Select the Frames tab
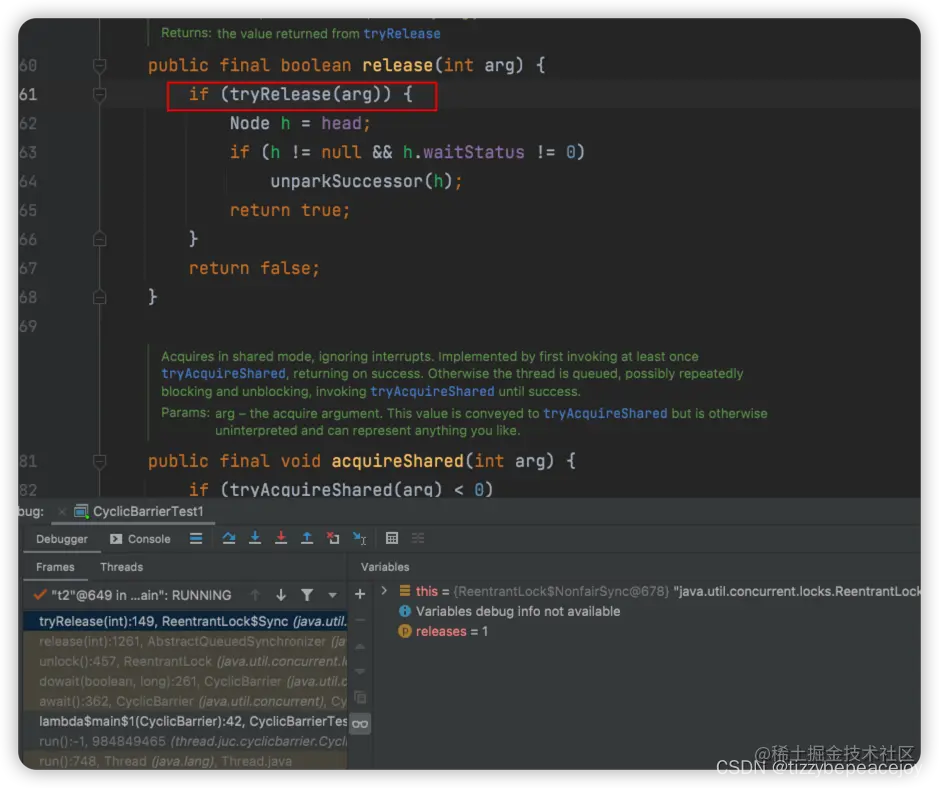This screenshot has height=788, width=939. pos(55,567)
